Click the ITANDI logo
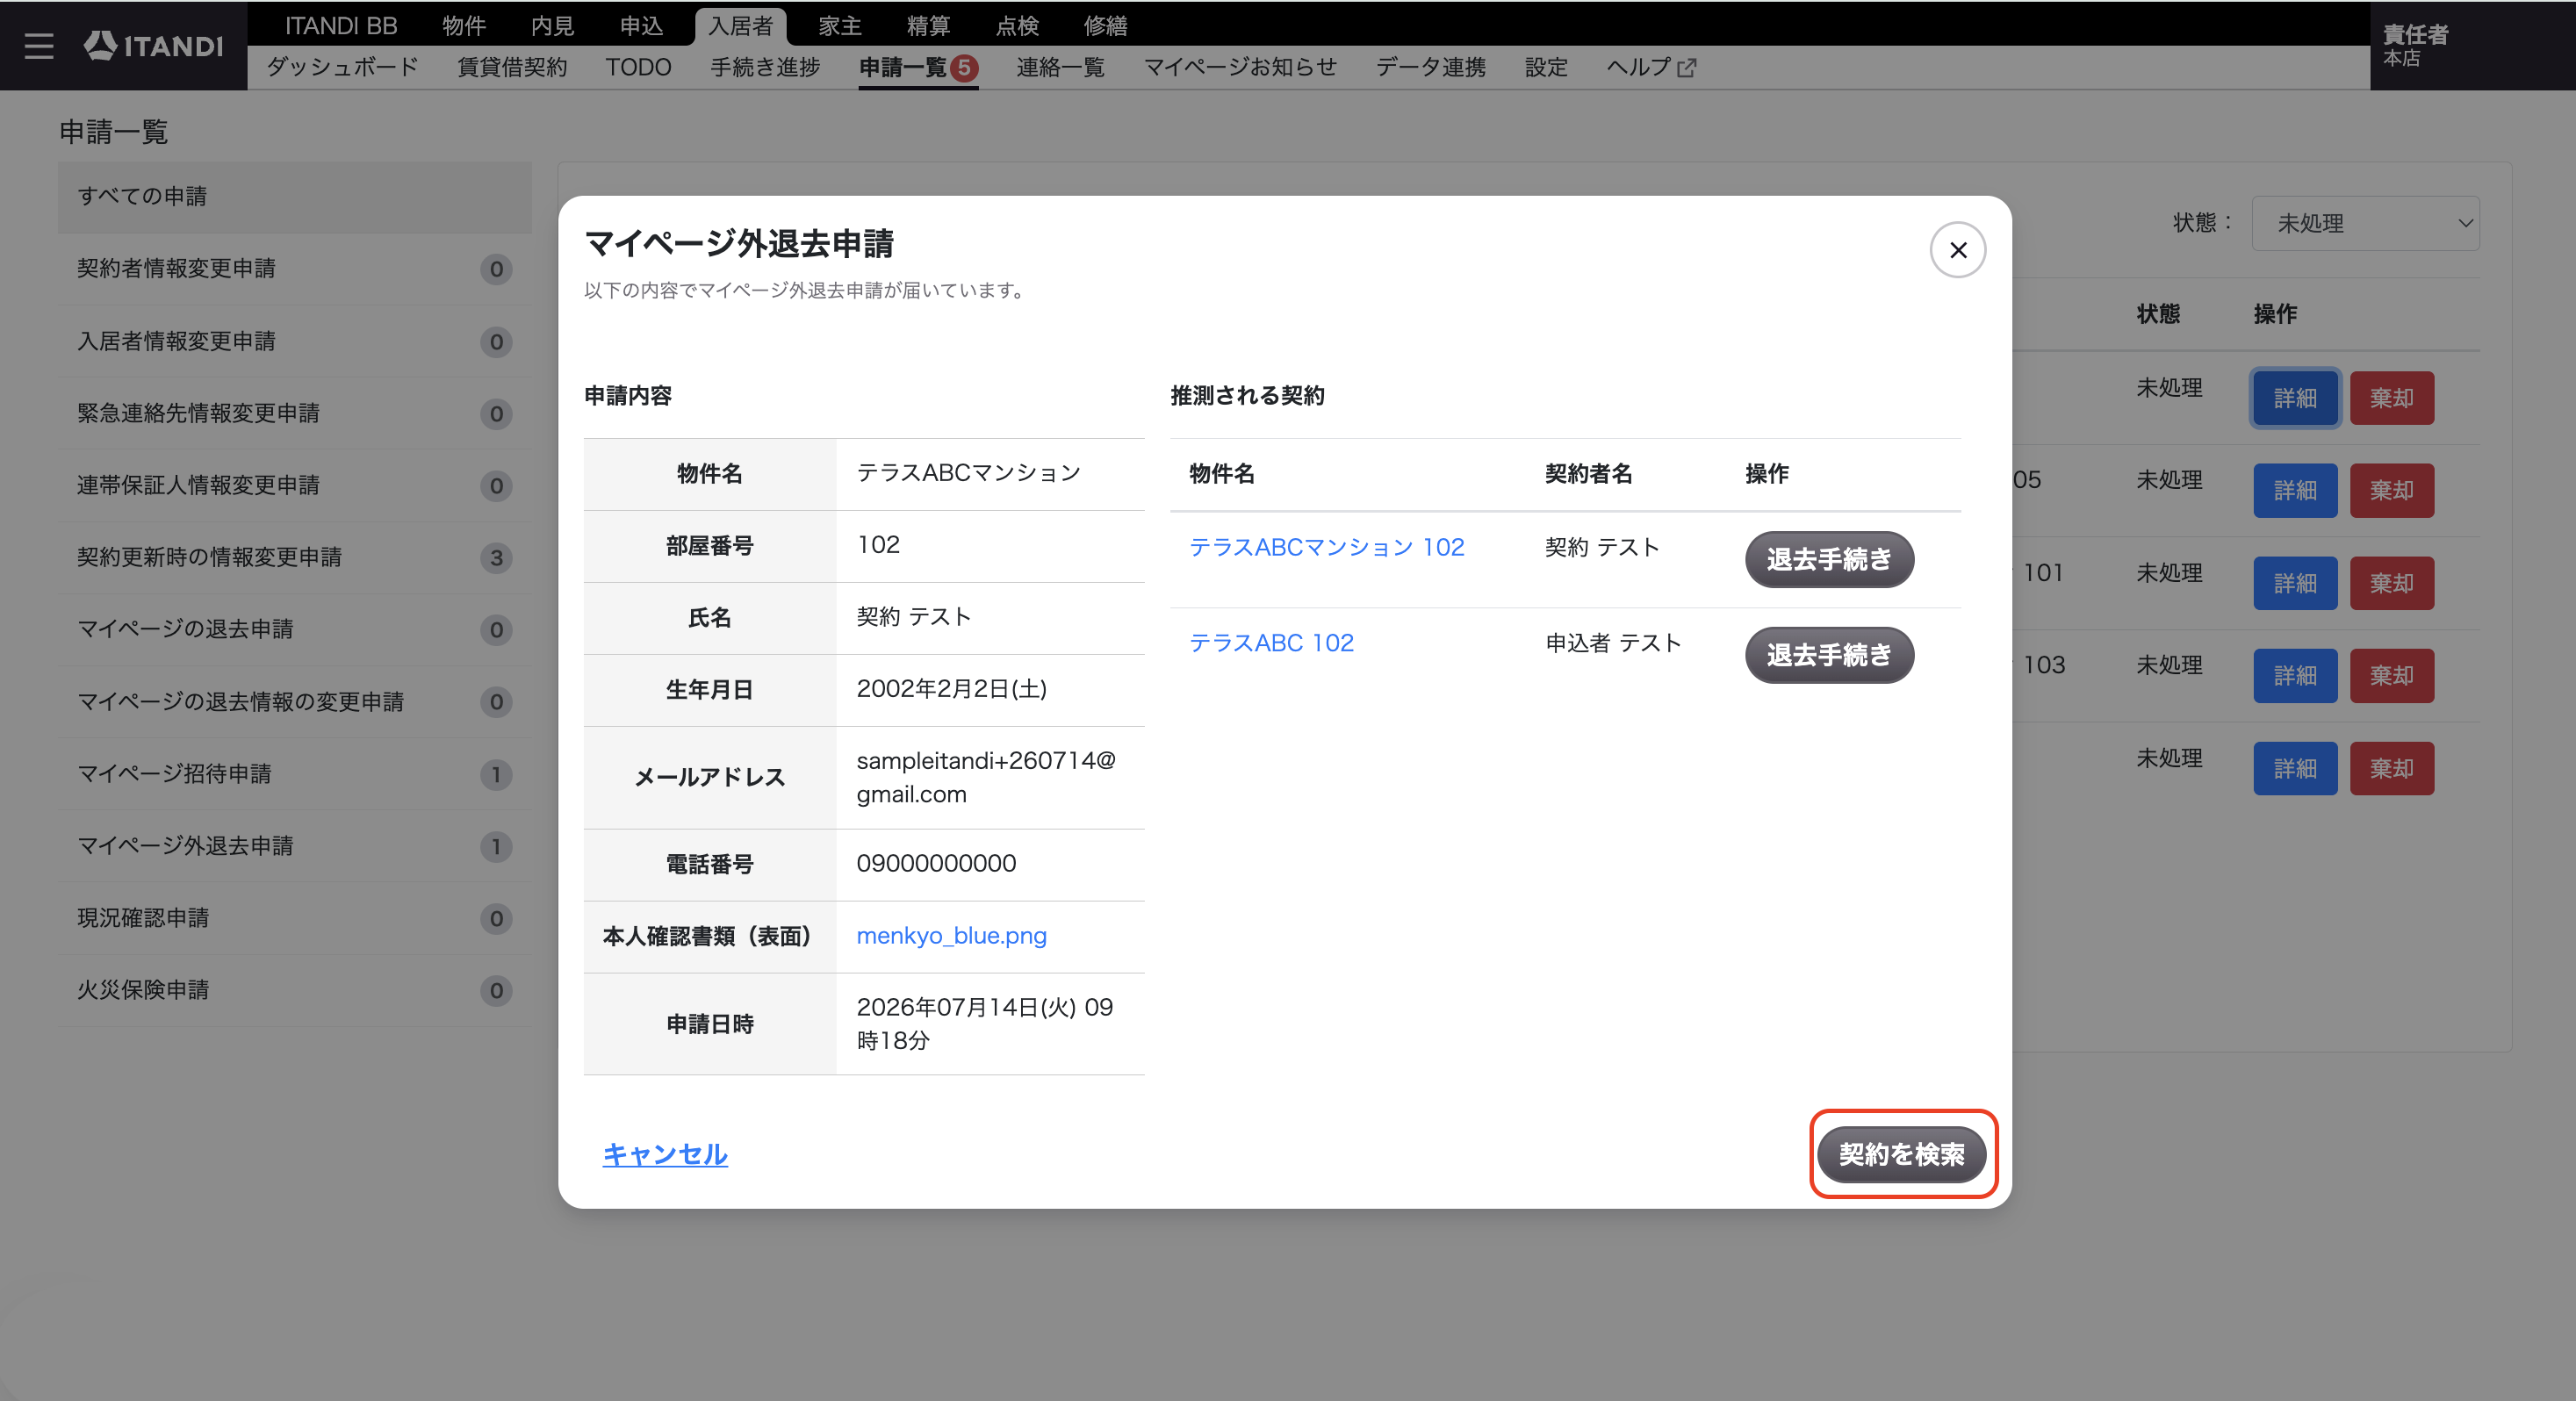Viewport: 2576px width, 1401px height. click(153, 46)
